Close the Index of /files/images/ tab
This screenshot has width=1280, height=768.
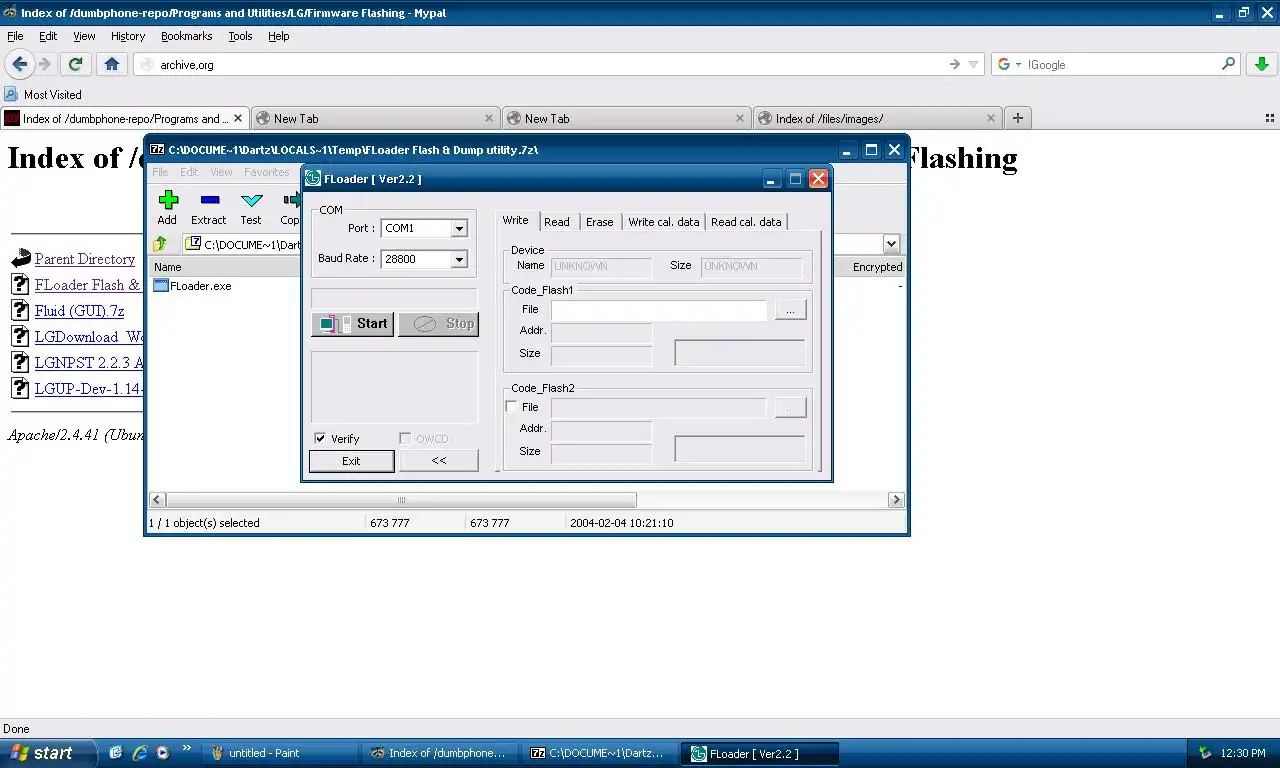coord(991,118)
